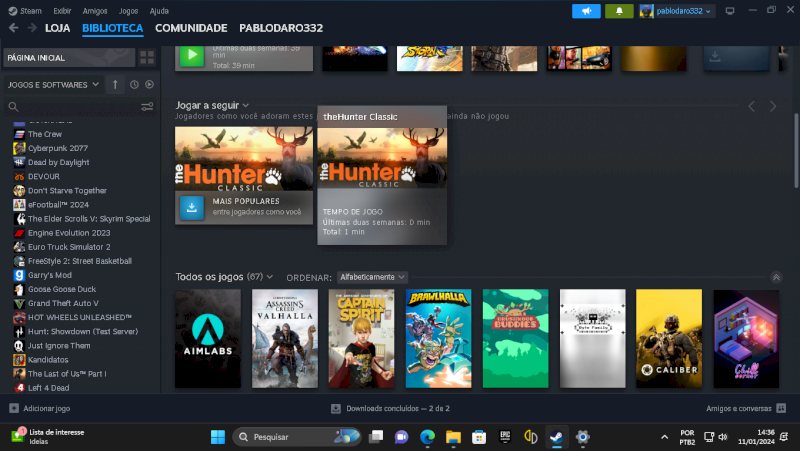Open the Captain Spirit game cover
The width and height of the screenshot is (800, 451).
[x=361, y=339]
